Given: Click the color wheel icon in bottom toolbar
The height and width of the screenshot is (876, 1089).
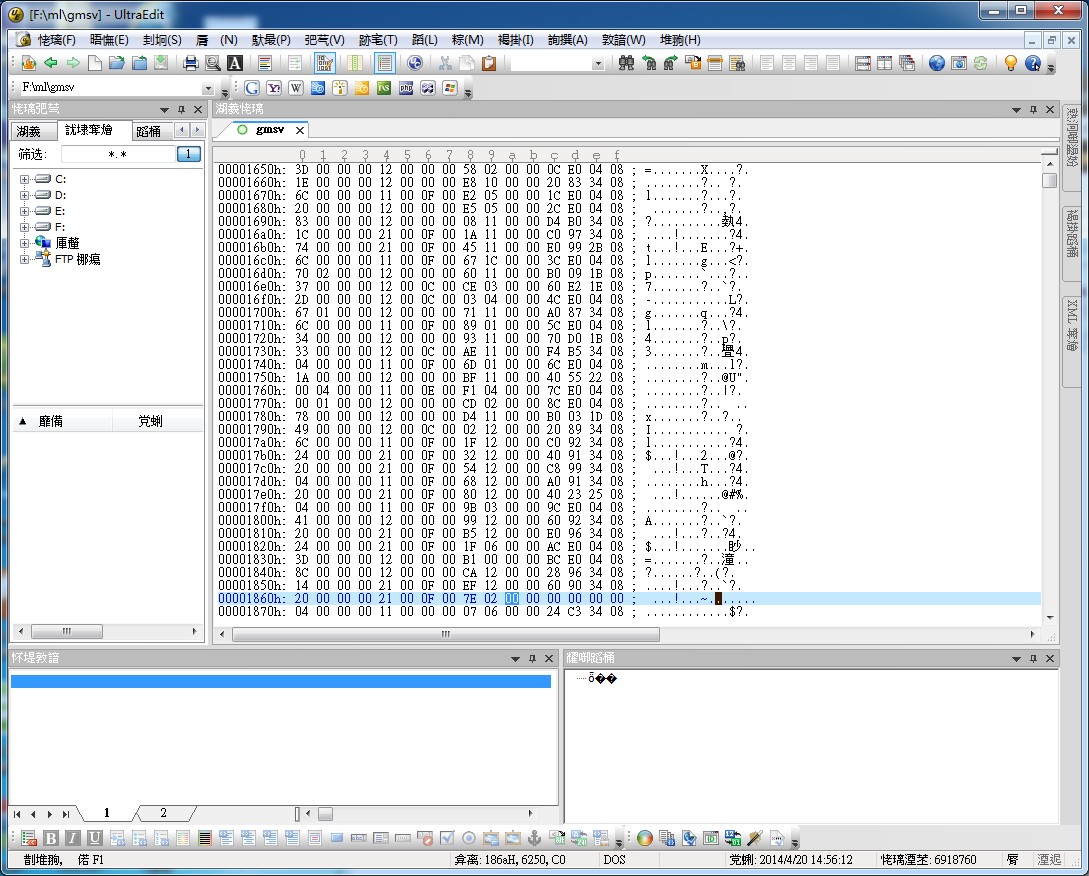Looking at the screenshot, I should pos(645,838).
